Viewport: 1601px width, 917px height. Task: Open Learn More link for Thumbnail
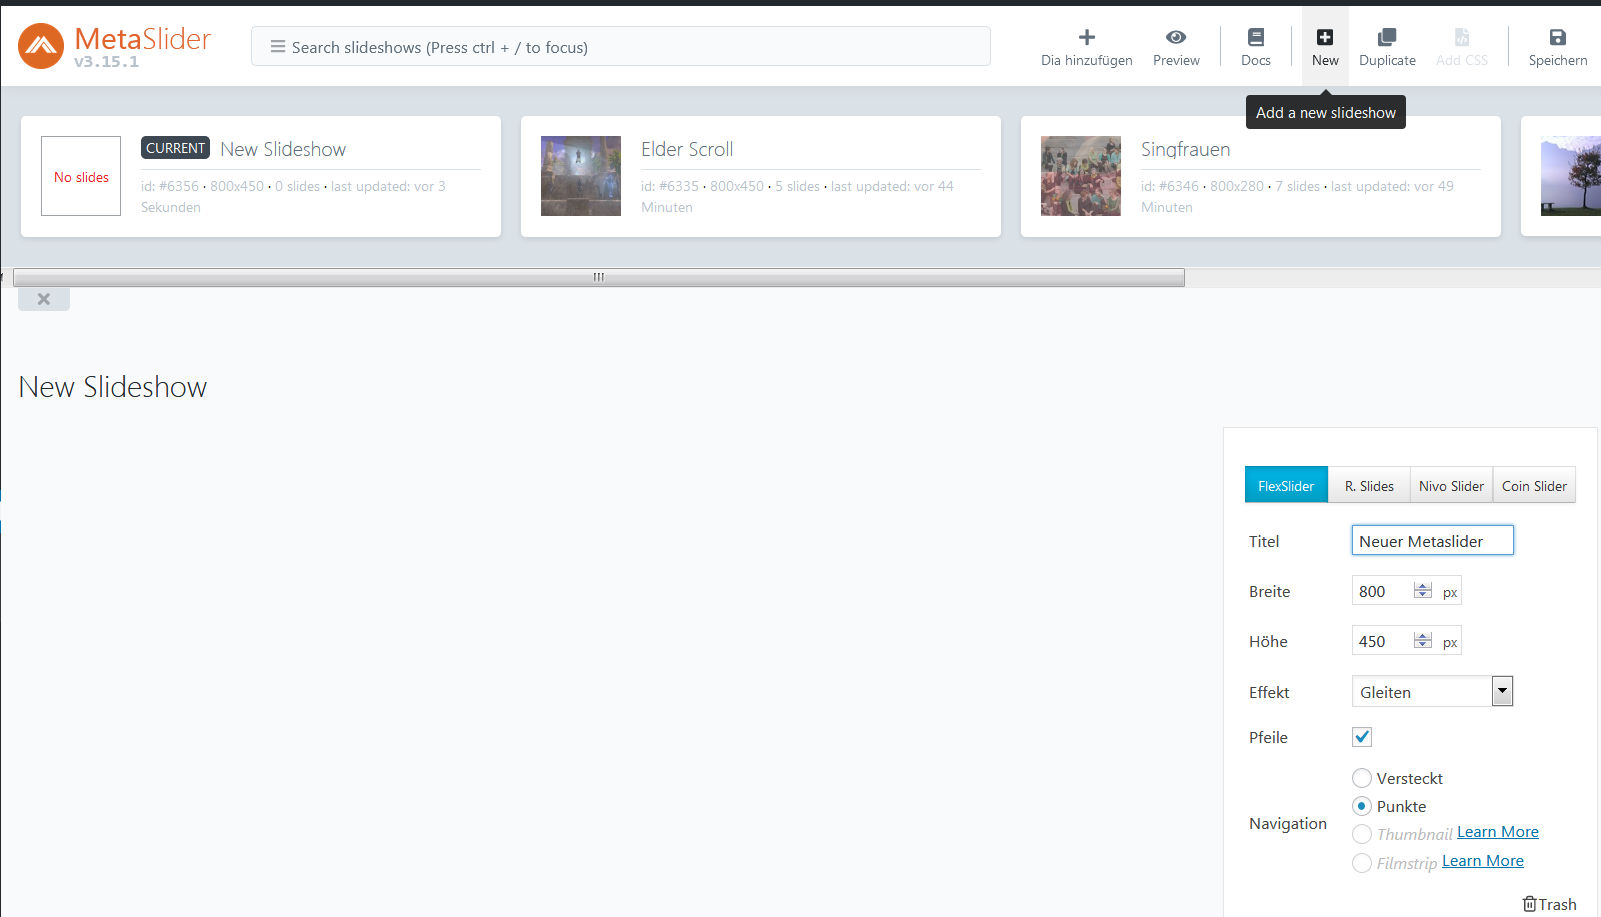(x=1497, y=832)
